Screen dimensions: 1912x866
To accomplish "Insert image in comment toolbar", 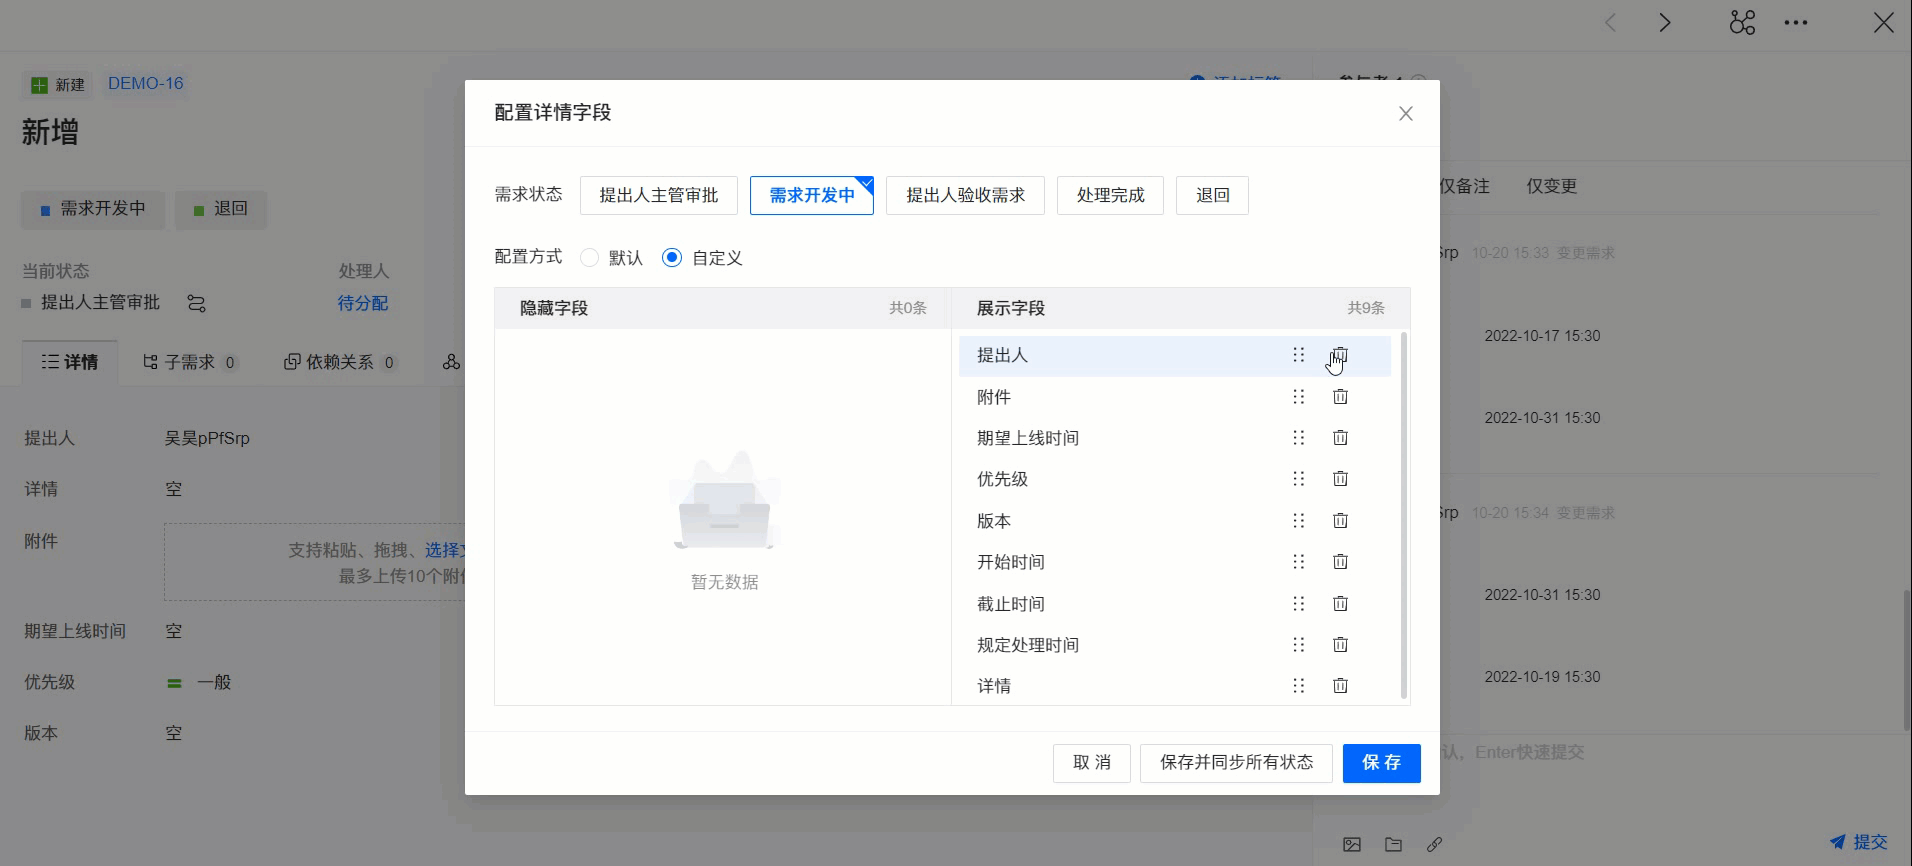I will pyautogui.click(x=1352, y=844).
